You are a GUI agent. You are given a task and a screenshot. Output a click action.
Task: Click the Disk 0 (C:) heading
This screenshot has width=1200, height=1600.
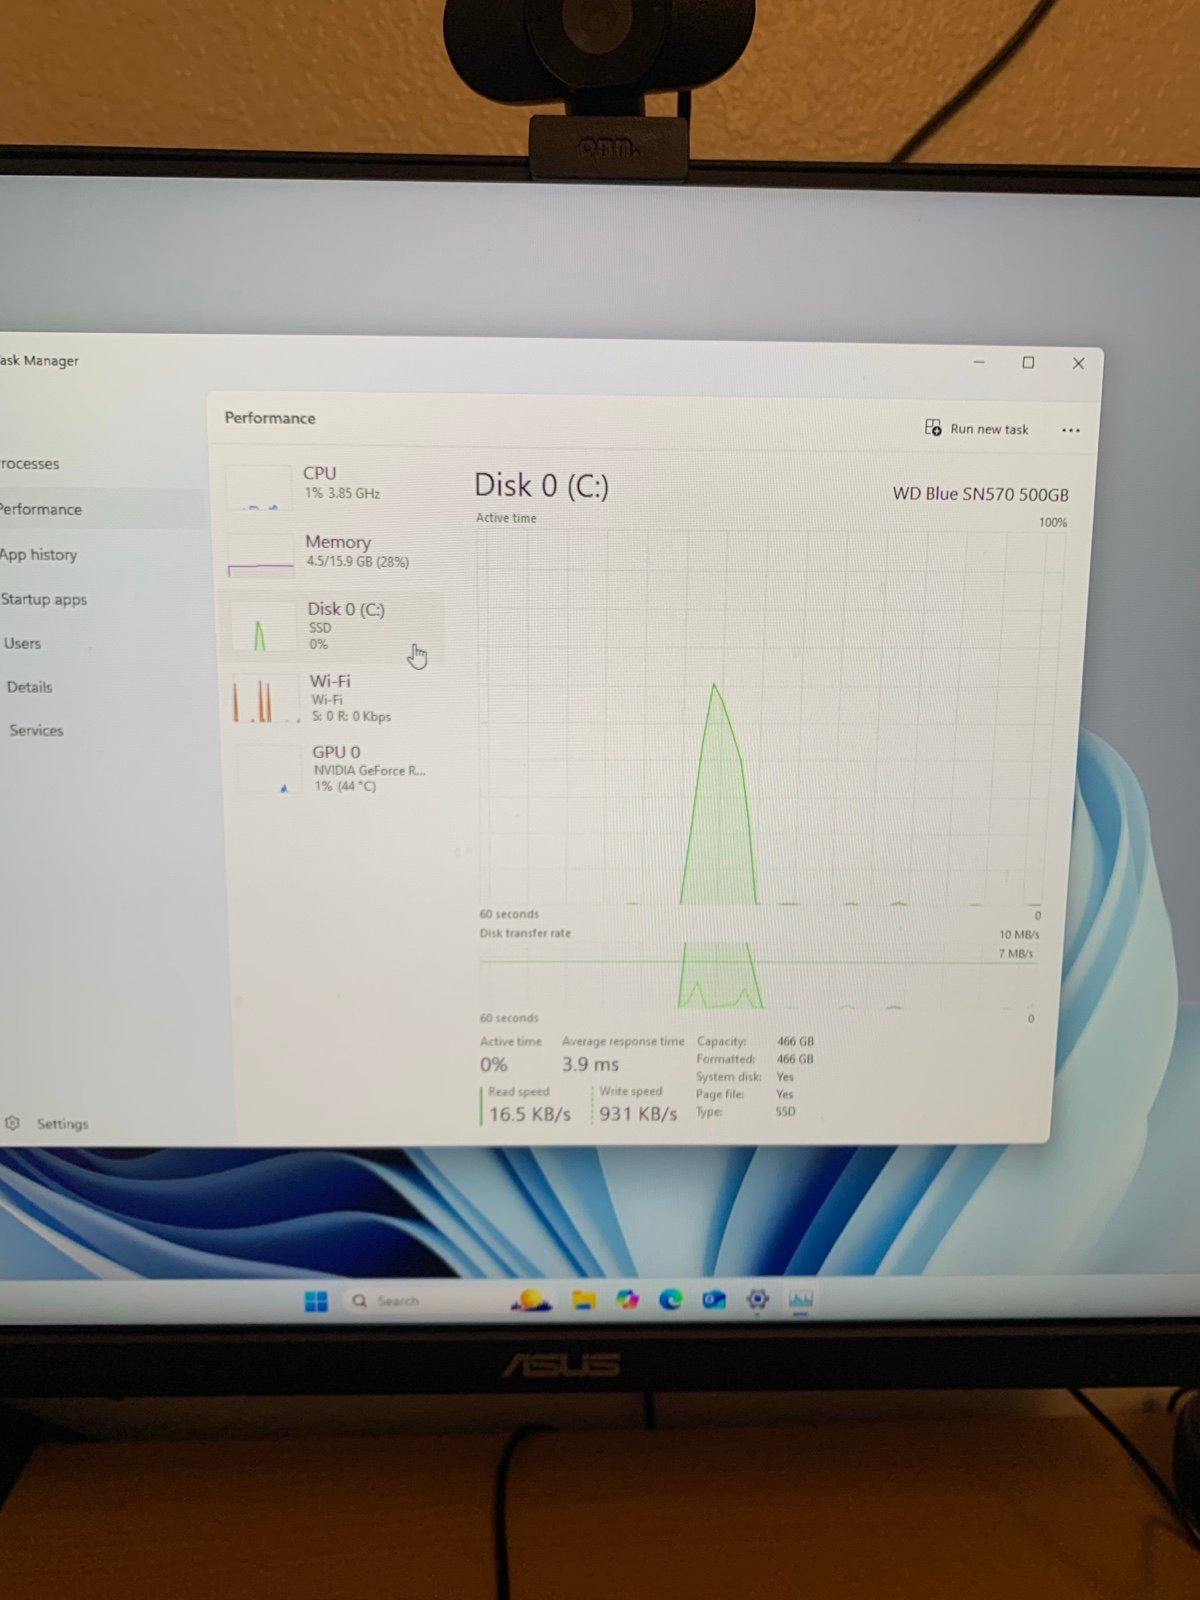tap(541, 486)
